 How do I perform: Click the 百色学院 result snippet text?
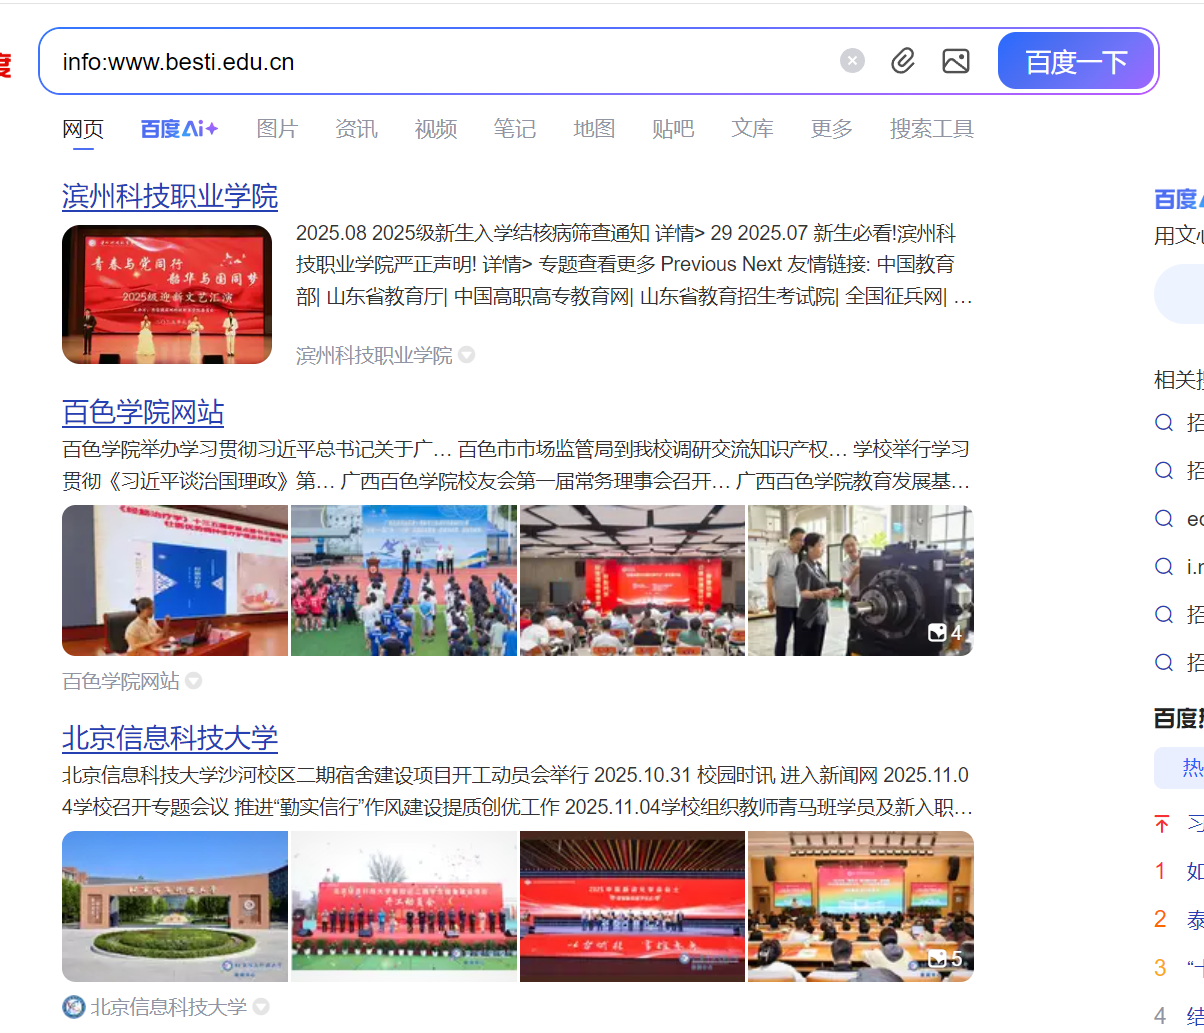(516, 465)
